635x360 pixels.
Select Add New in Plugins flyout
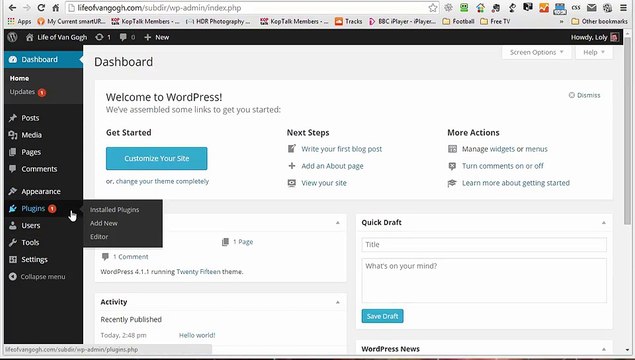pyautogui.click(x=104, y=223)
